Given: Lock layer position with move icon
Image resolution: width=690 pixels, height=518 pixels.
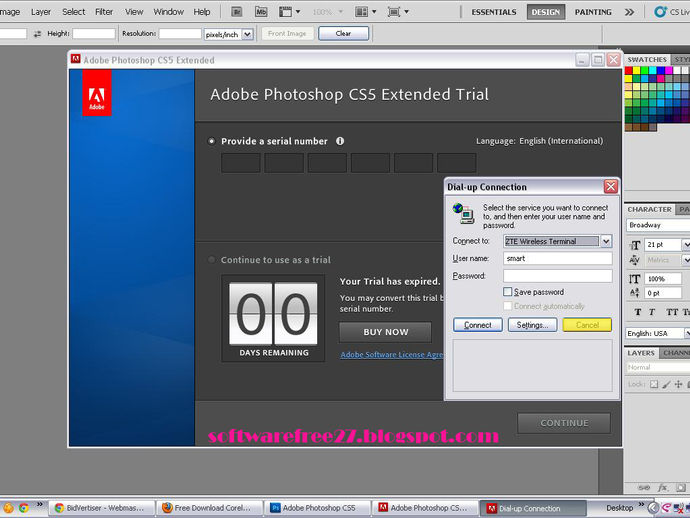Looking at the screenshot, I should (679, 384).
